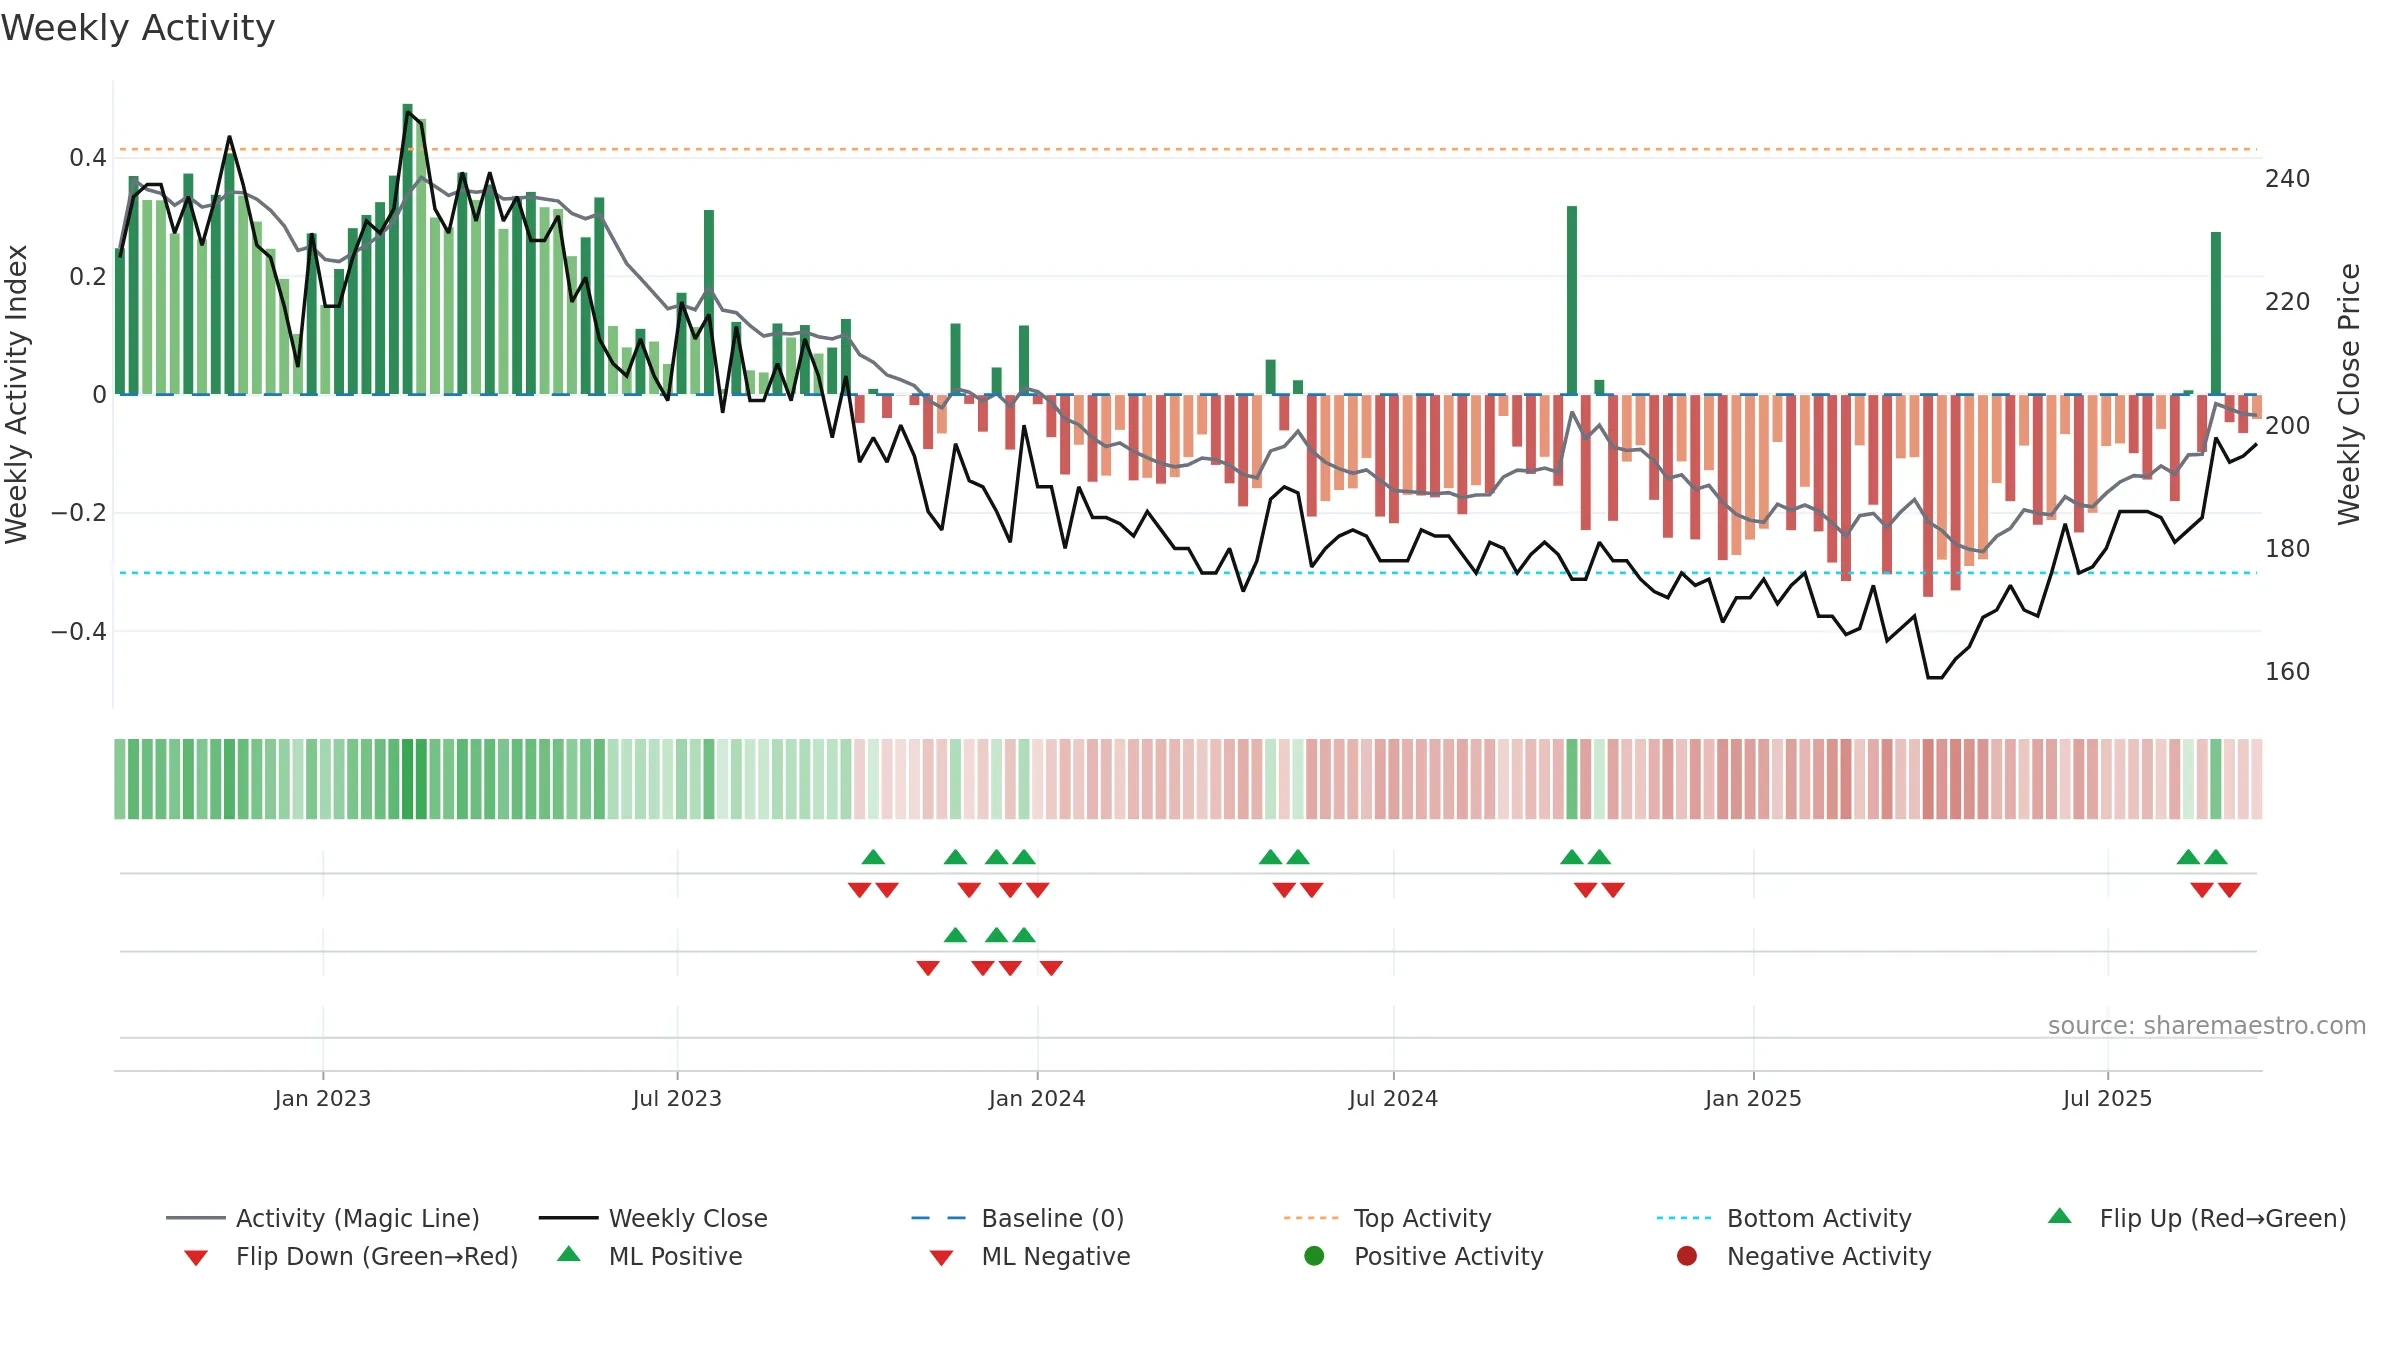
Task: Click the tall green spike bar near Oct 2024
Action: click(1572, 300)
